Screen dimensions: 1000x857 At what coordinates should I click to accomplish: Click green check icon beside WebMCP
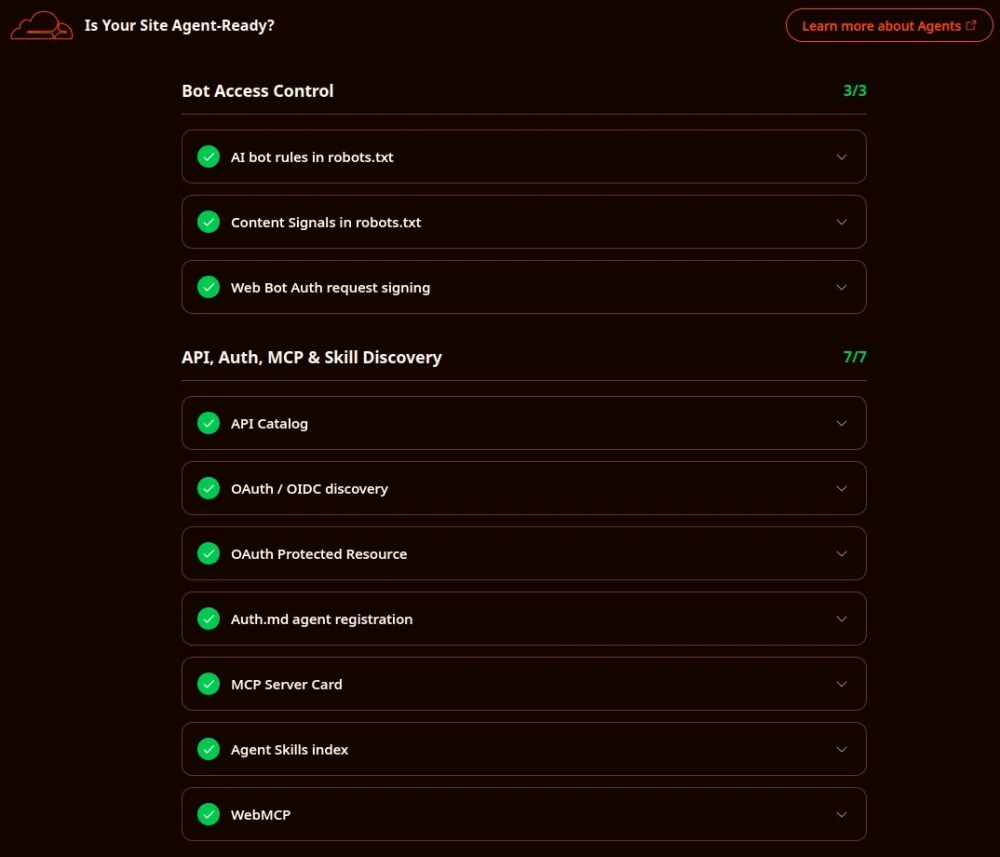[209, 814]
